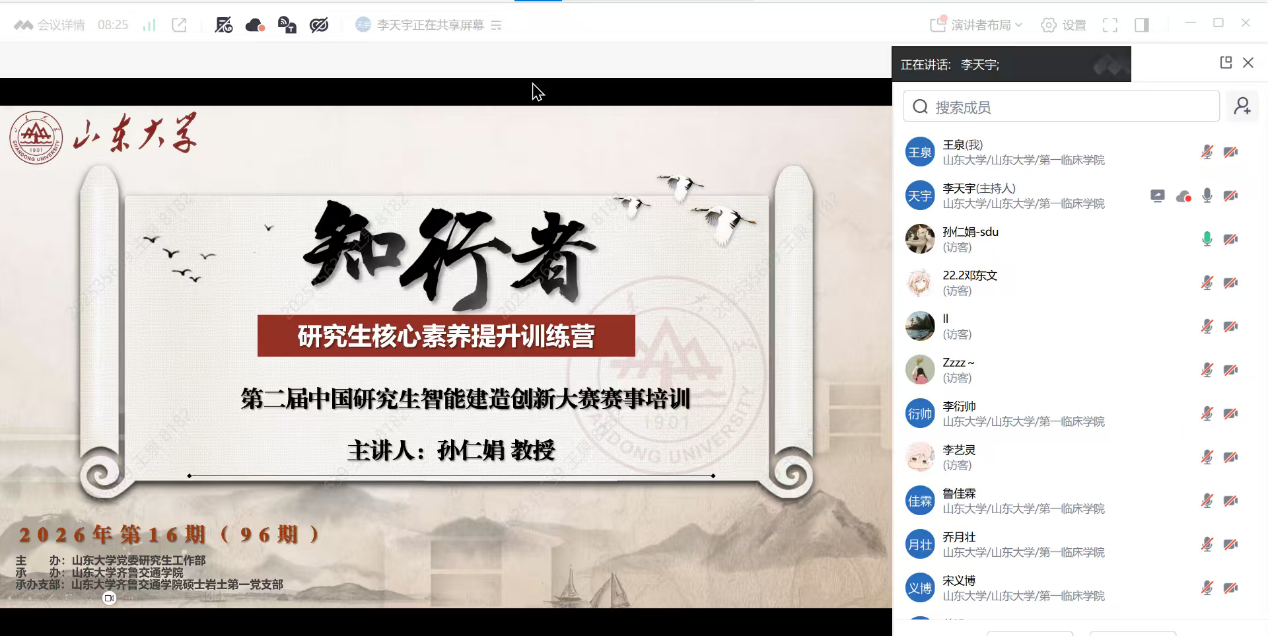Select the avatar of participant ll

pos(920,326)
